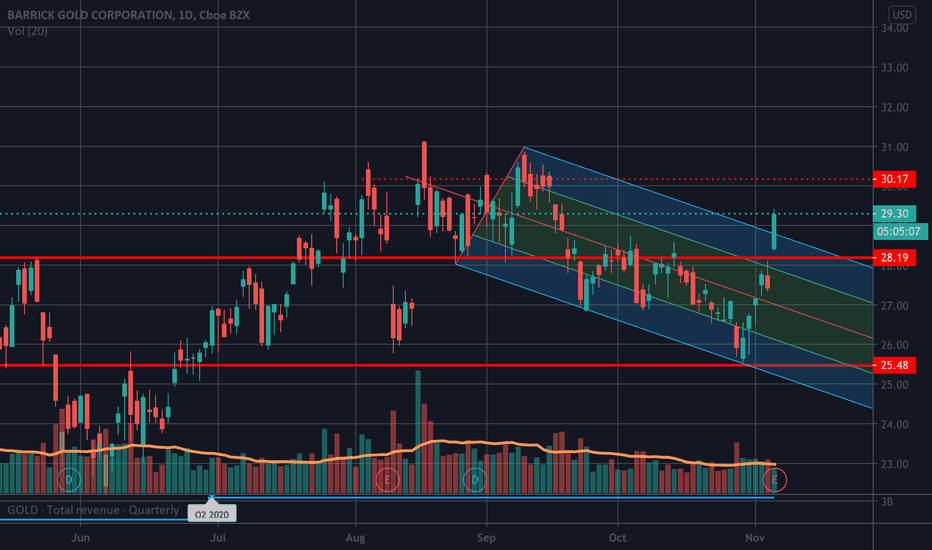
Task: Click the Vol (20) indicator label
Action: [27, 31]
